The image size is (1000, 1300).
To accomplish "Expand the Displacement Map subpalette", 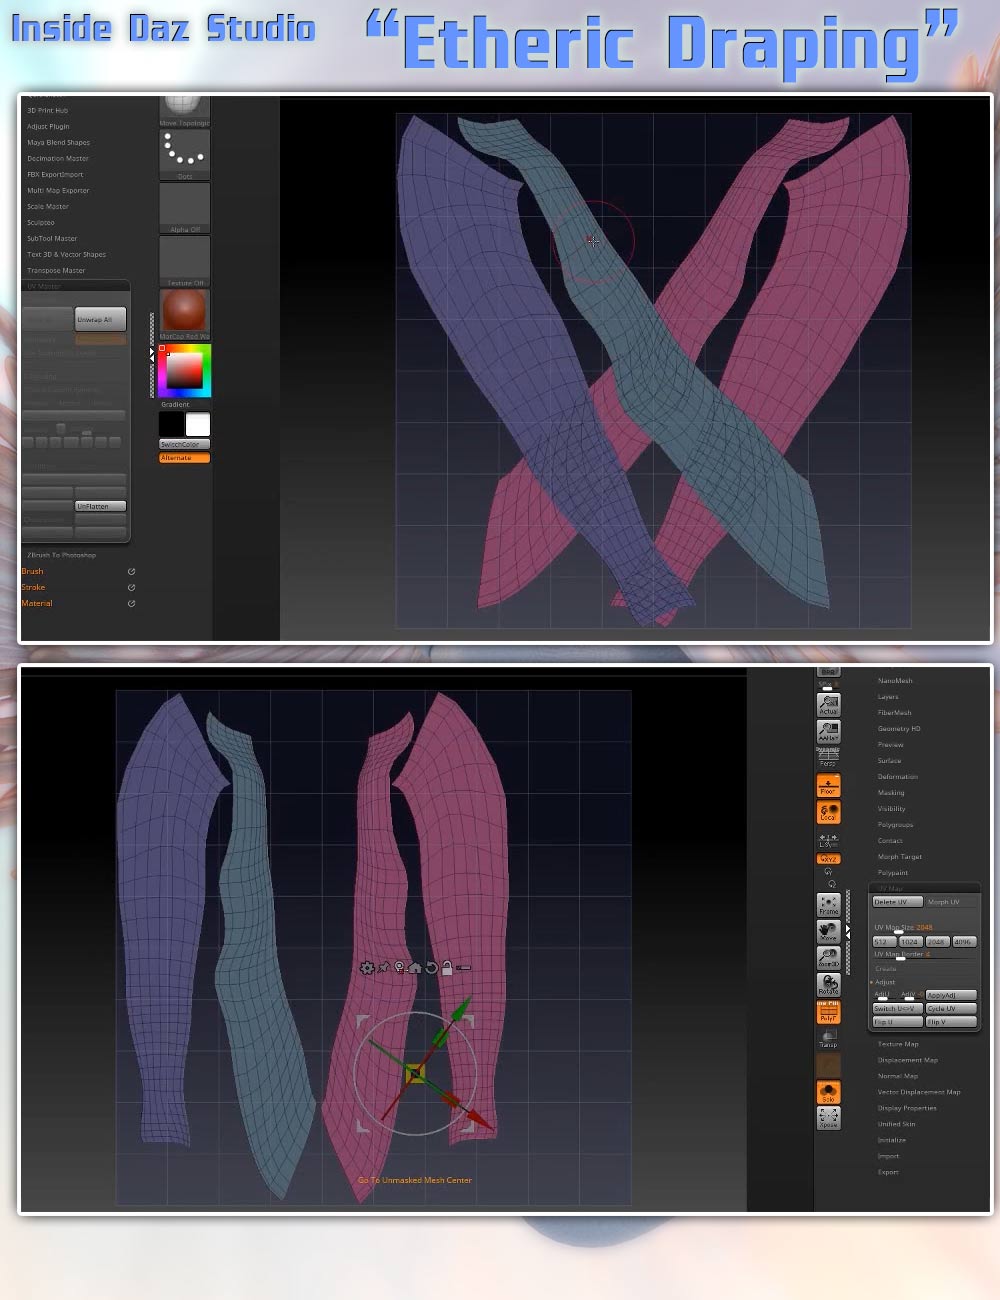I will [908, 1060].
